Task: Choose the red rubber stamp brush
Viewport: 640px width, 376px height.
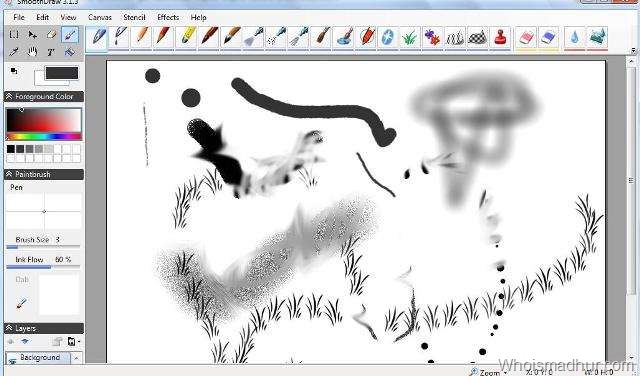Action: (x=500, y=38)
